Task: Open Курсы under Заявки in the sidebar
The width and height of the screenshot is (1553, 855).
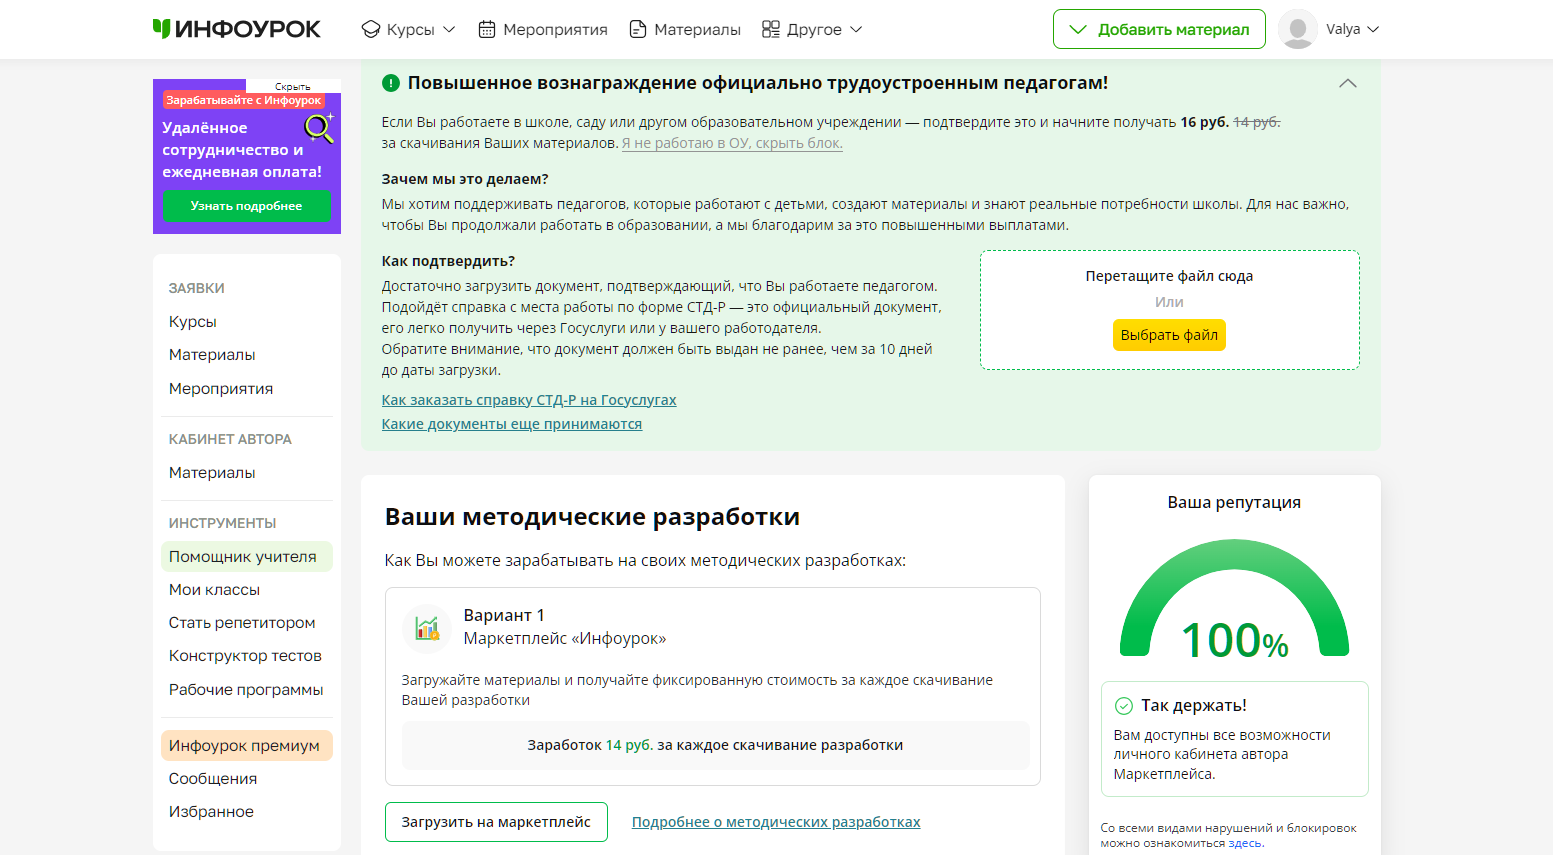Action: [193, 322]
